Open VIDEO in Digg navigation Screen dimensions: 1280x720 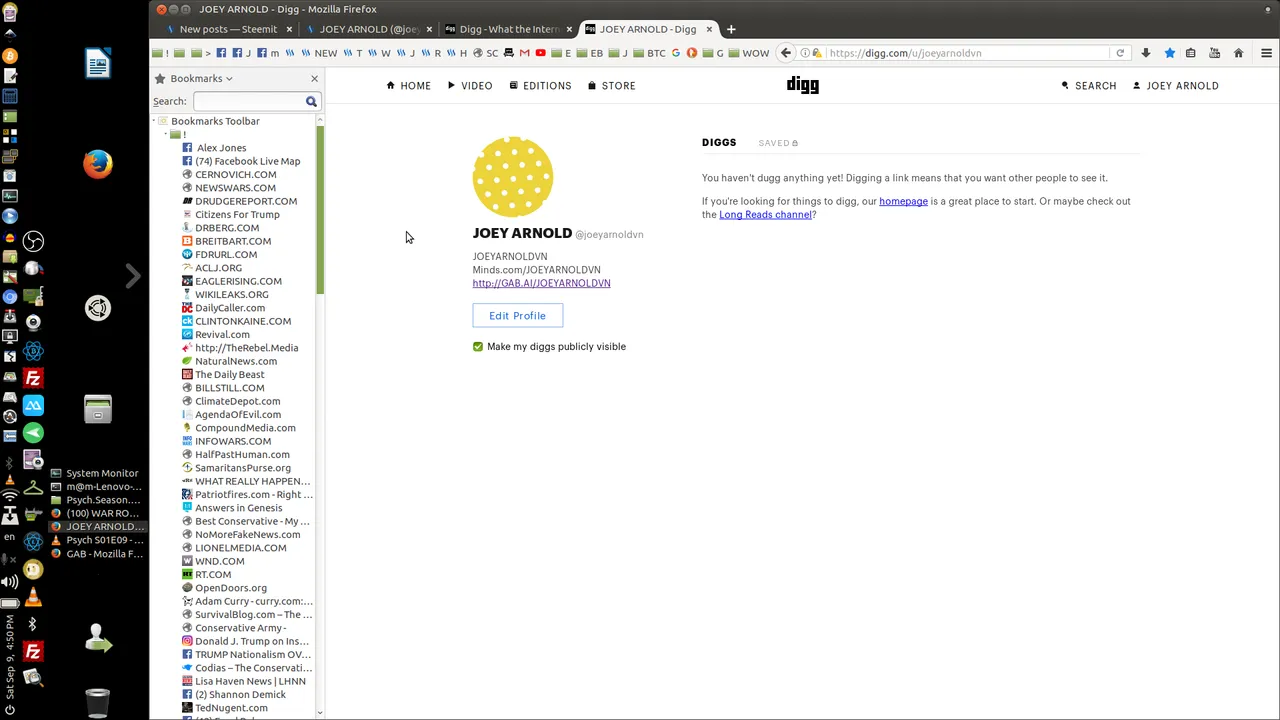click(x=470, y=86)
